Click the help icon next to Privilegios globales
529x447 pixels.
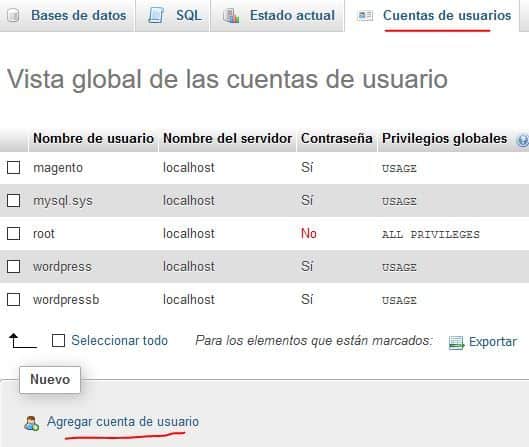pyautogui.click(x=523, y=140)
